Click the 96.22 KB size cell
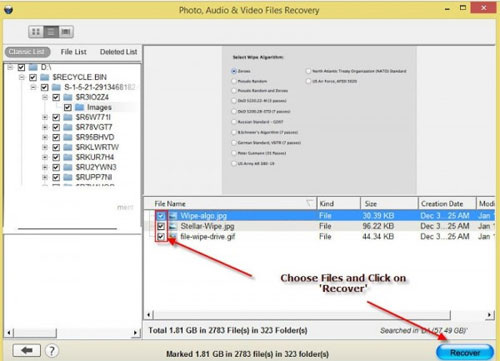Screen dimensions: 500x361 click(378, 226)
